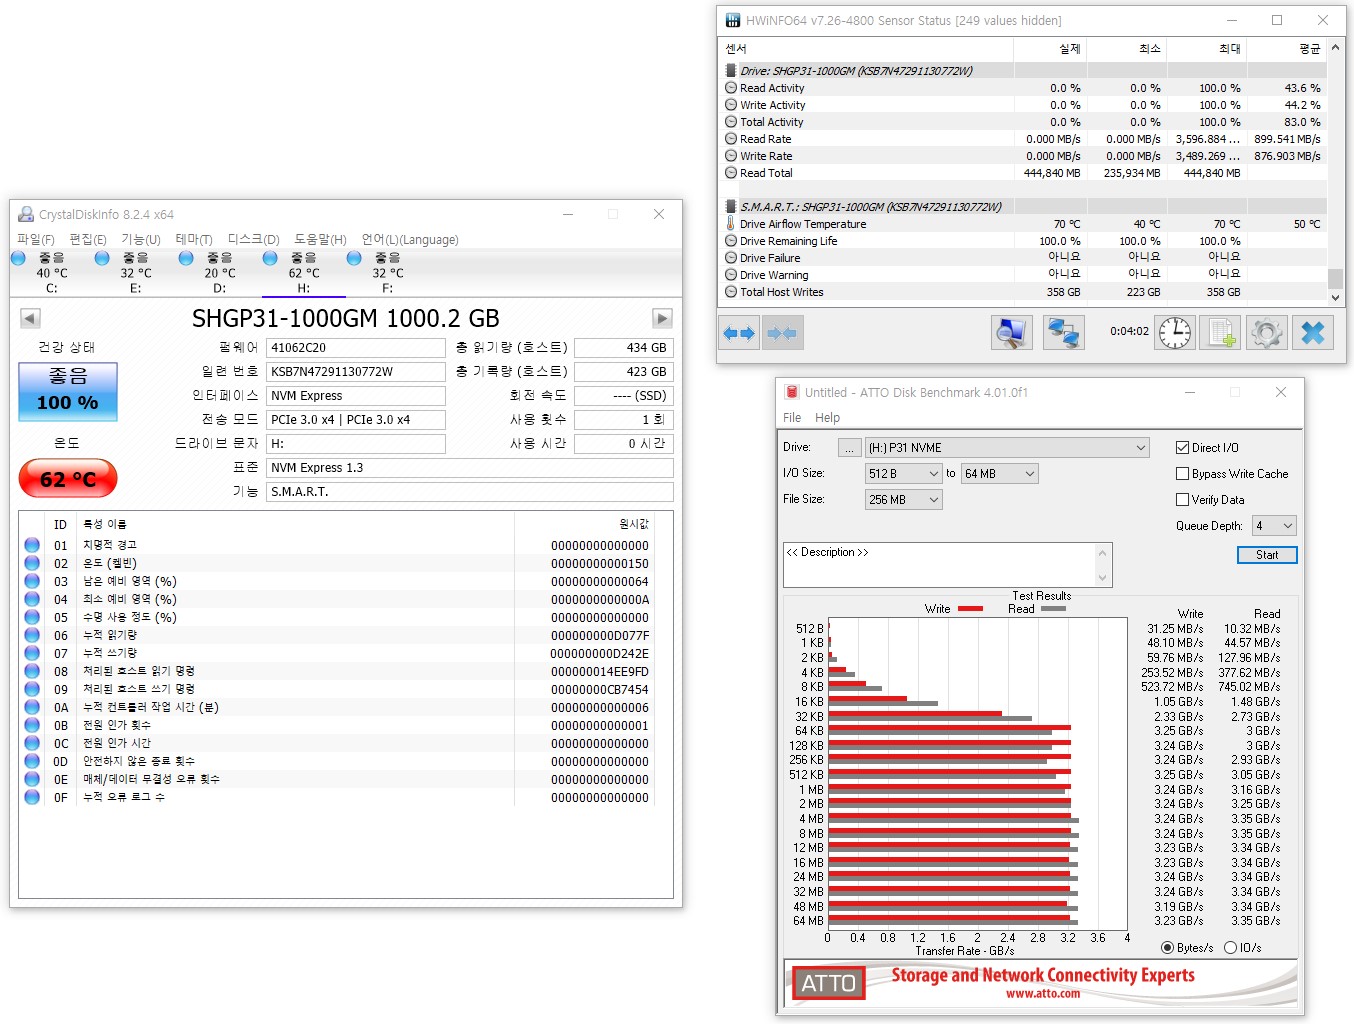
Task: Click HWiNFO collapse columns arrows icon
Action: (x=782, y=333)
